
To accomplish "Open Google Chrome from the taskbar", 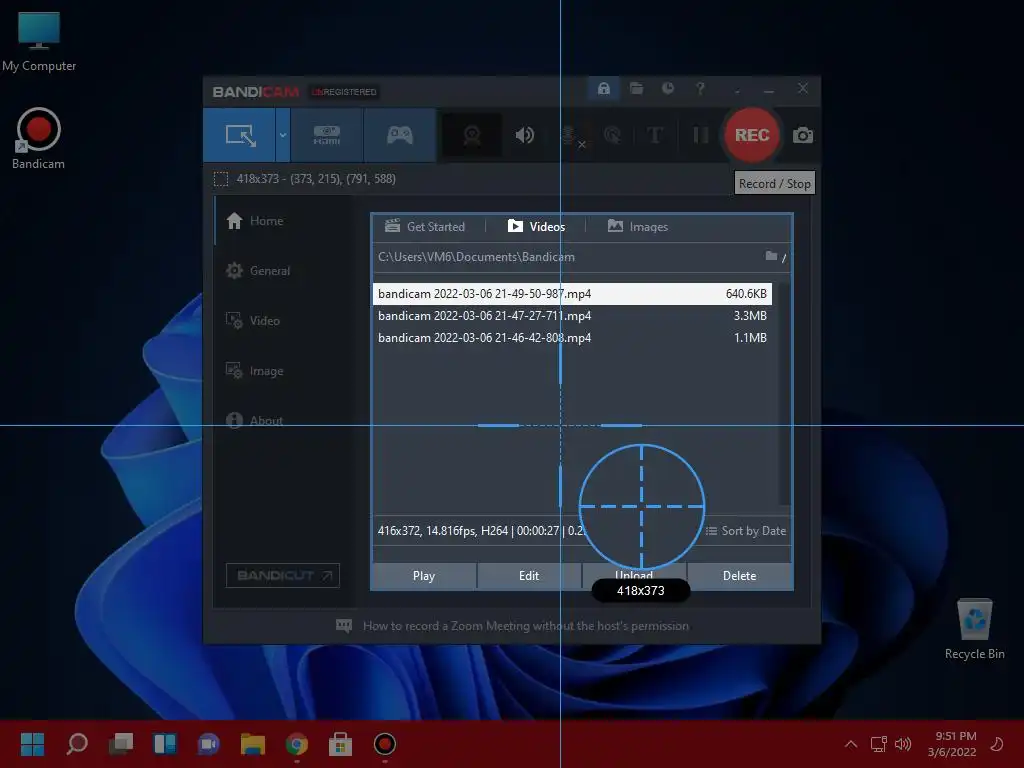I will 296,744.
